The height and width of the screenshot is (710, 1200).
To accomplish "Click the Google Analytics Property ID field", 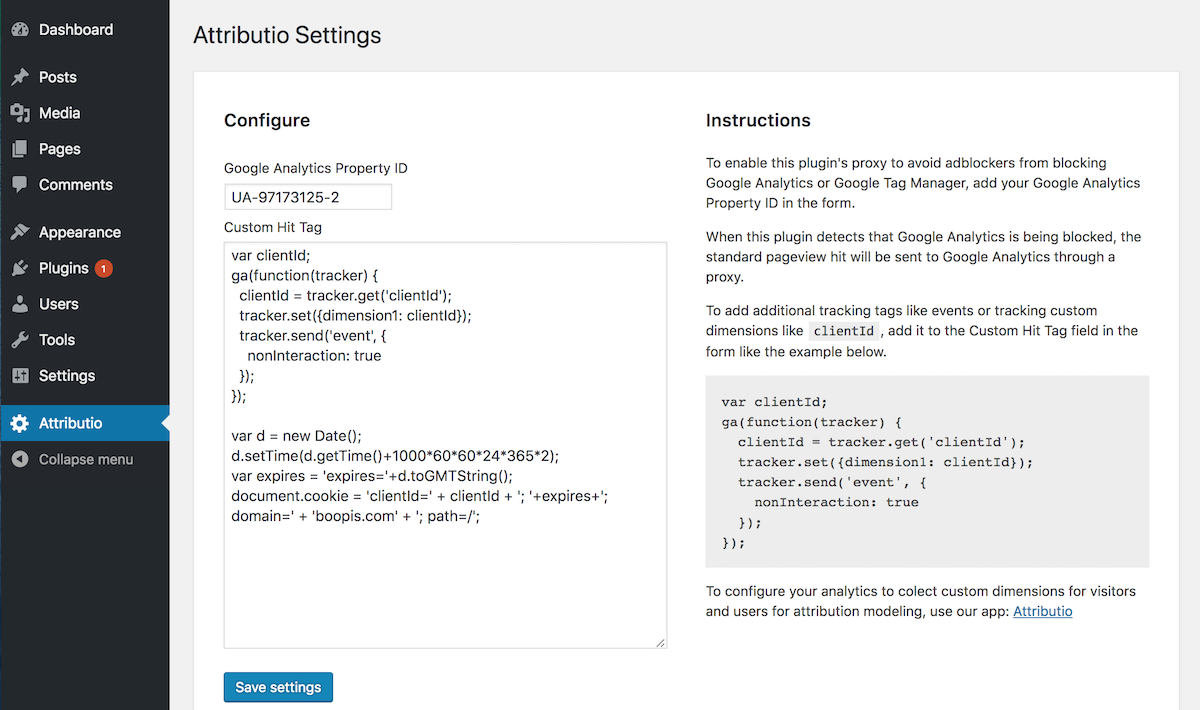I will tap(308, 197).
